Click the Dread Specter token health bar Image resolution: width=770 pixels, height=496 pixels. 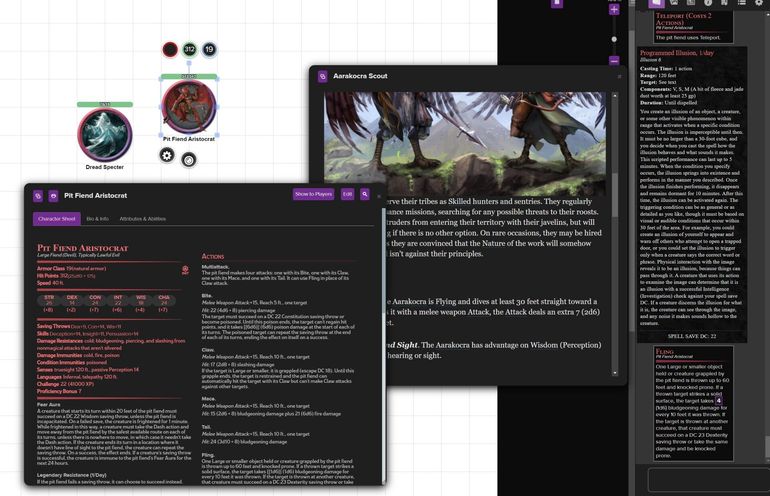pyautogui.click(x=105, y=104)
